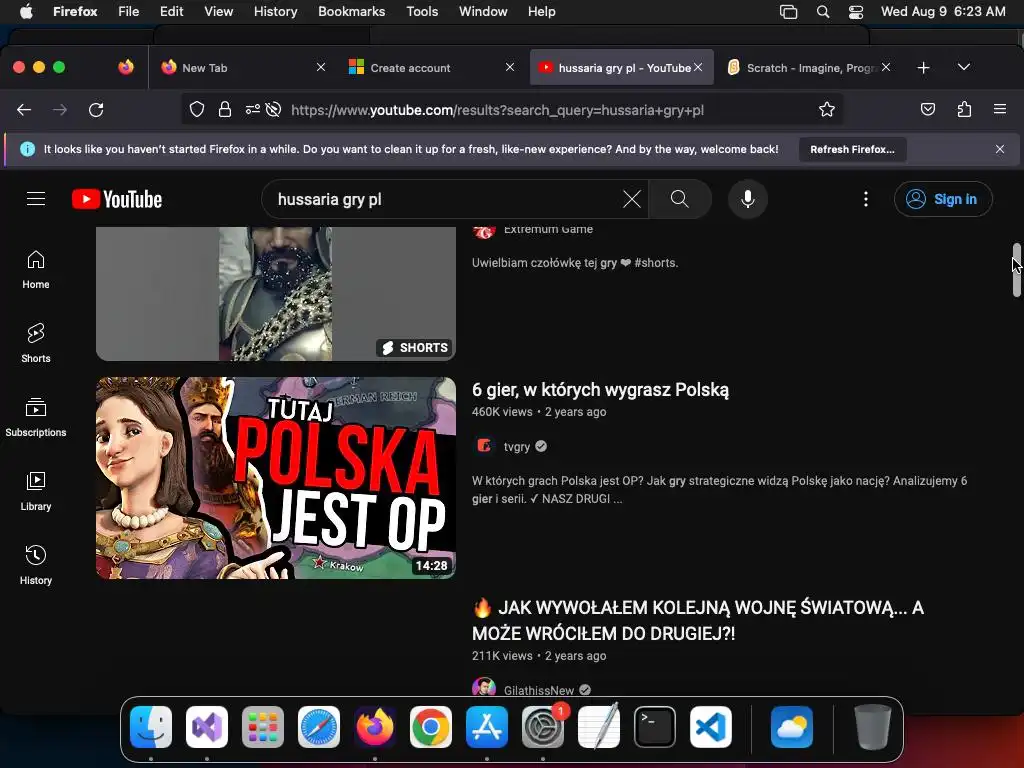The height and width of the screenshot is (768, 1024).
Task: Click the blocked autoplay icon in address bar
Action: point(274,110)
